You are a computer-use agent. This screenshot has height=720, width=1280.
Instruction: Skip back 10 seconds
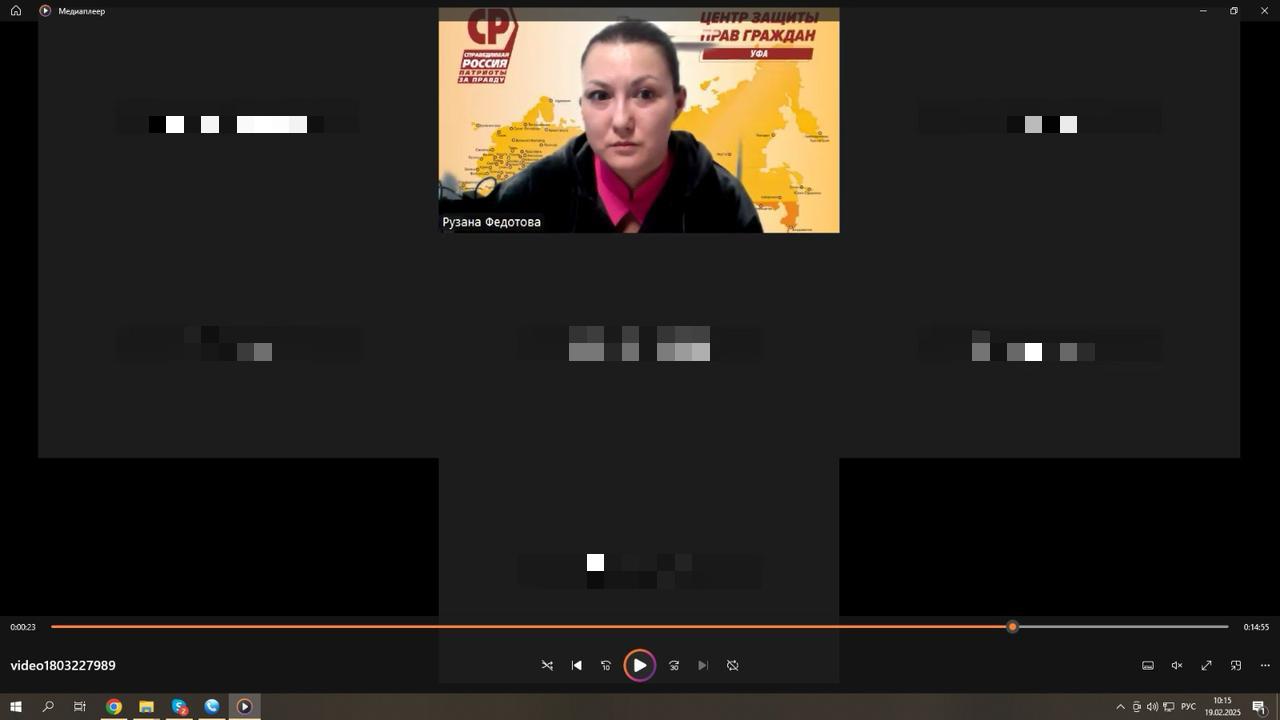coord(605,665)
